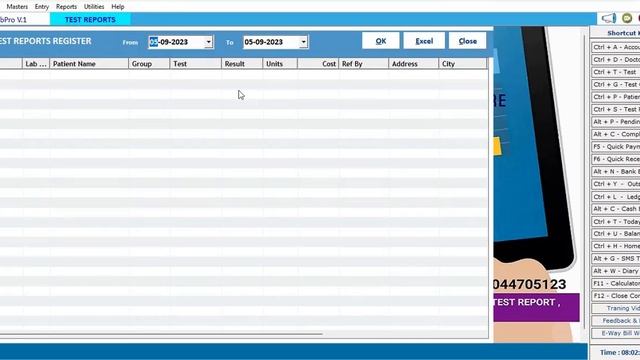Open the Entry menu

(42, 7)
